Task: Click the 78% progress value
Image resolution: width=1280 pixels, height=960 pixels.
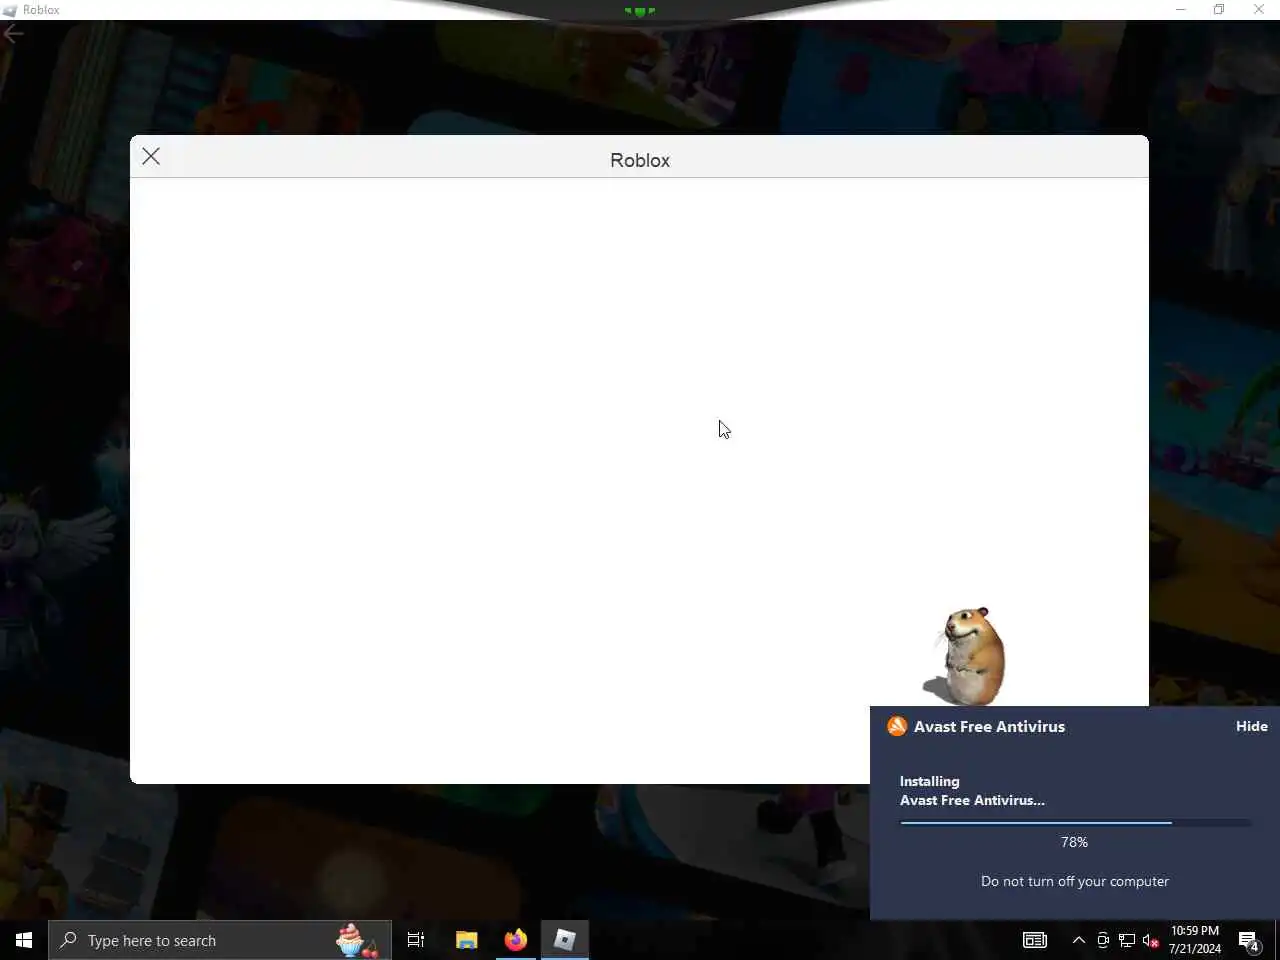Action: [x=1074, y=842]
